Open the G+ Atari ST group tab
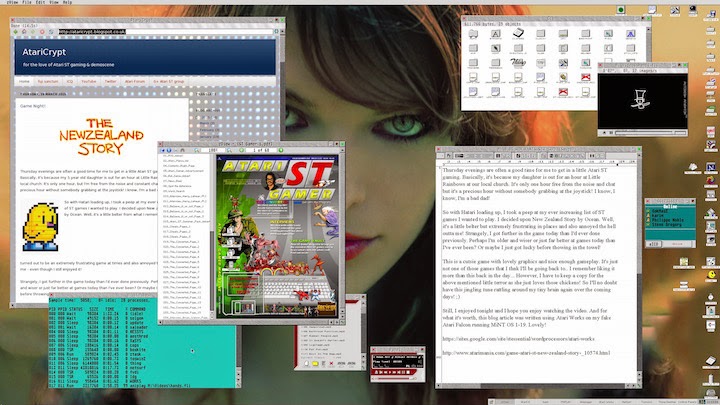The height and width of the screenshot is (405, 720). pyautogui.click(x=169, y=81)
